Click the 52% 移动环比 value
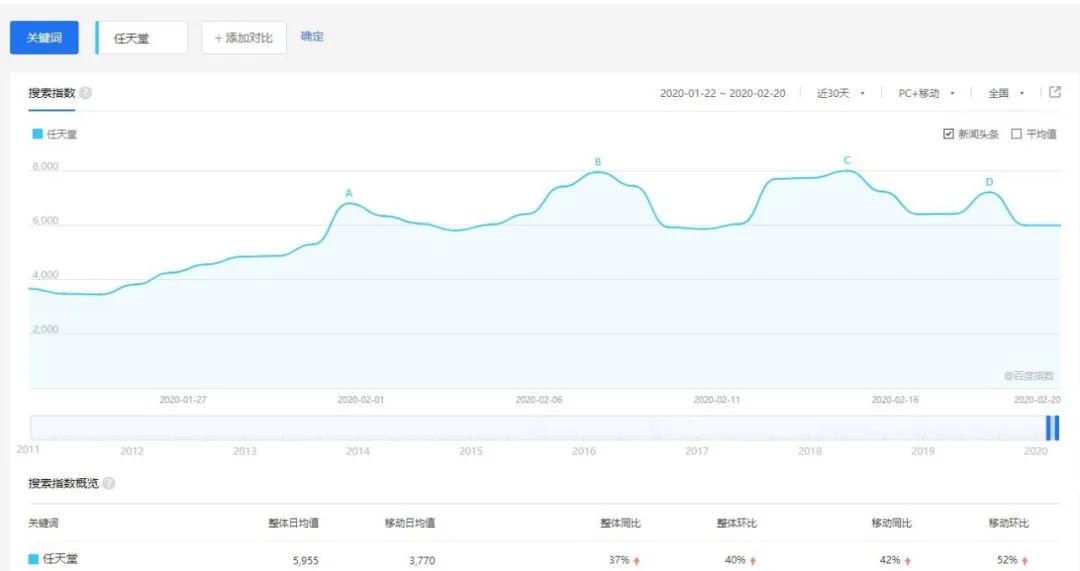Image resolution: width=1080 pixels, height=571 pixels. pyautogui.click(x=1007, y=560)
